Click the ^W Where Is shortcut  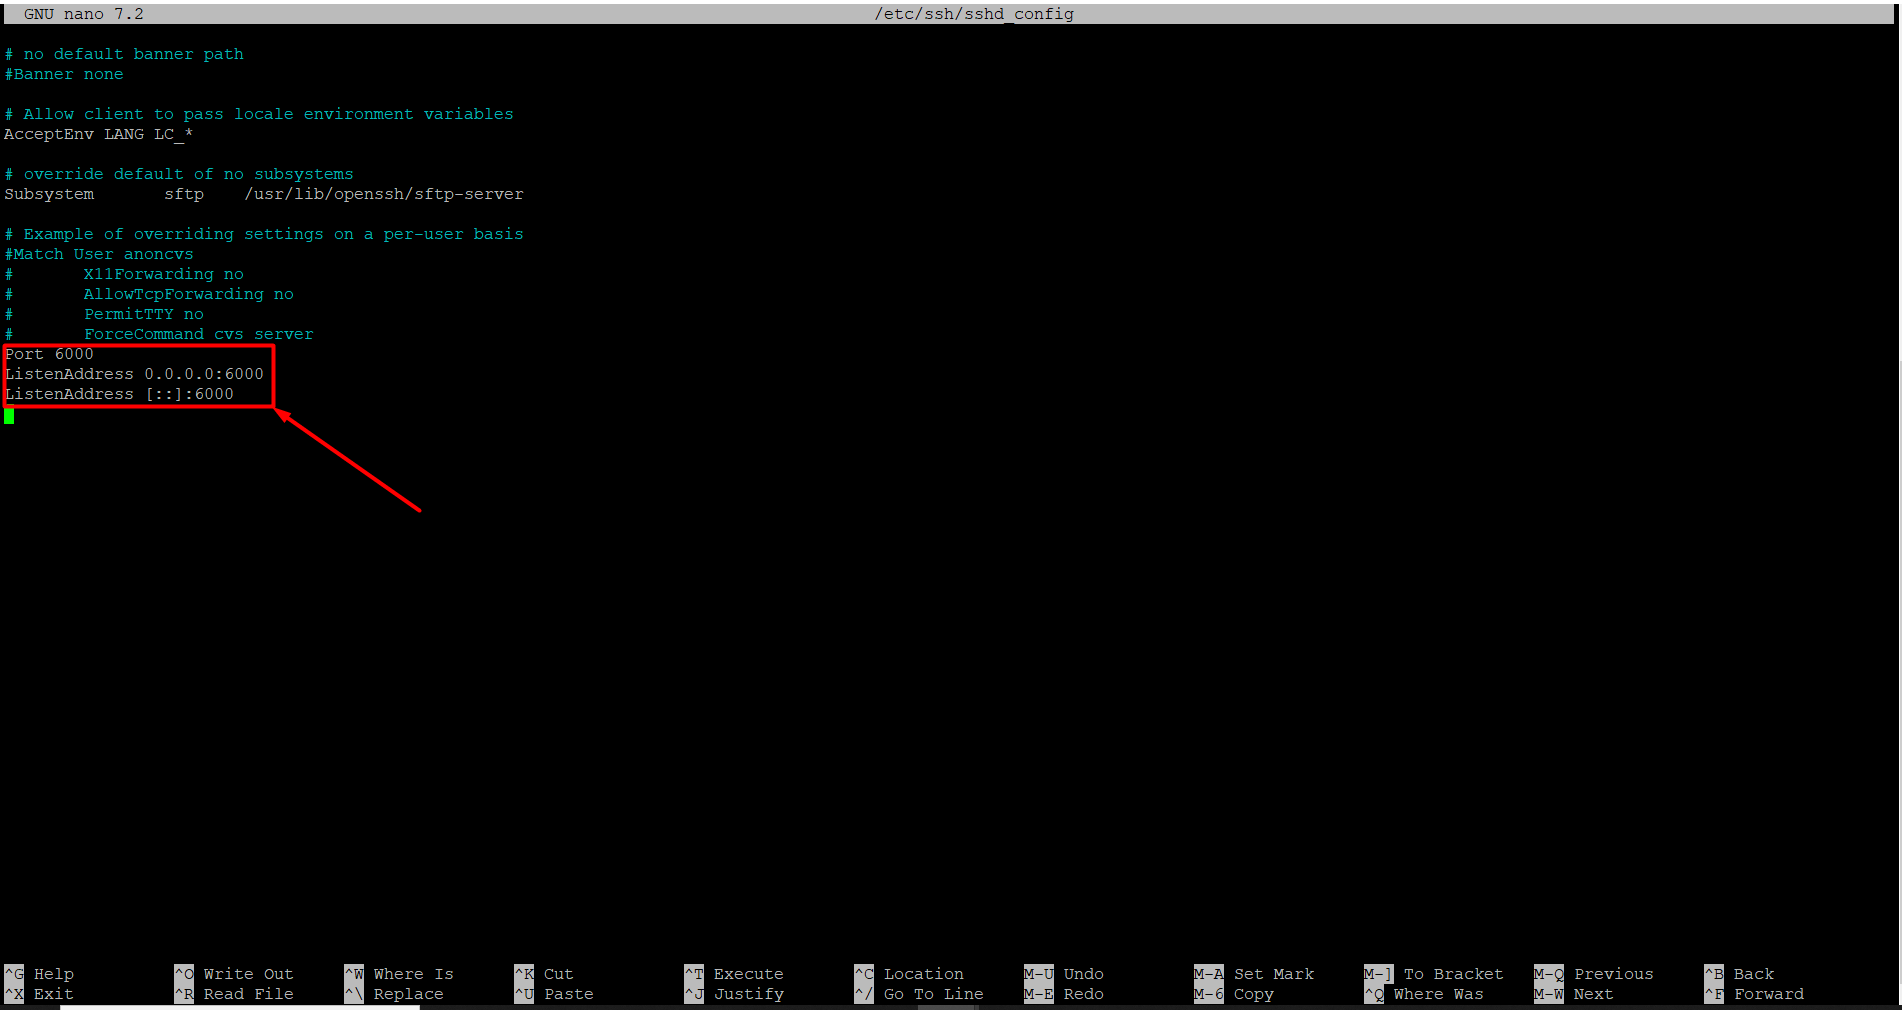pyautogui.click(x=400, y=974)
